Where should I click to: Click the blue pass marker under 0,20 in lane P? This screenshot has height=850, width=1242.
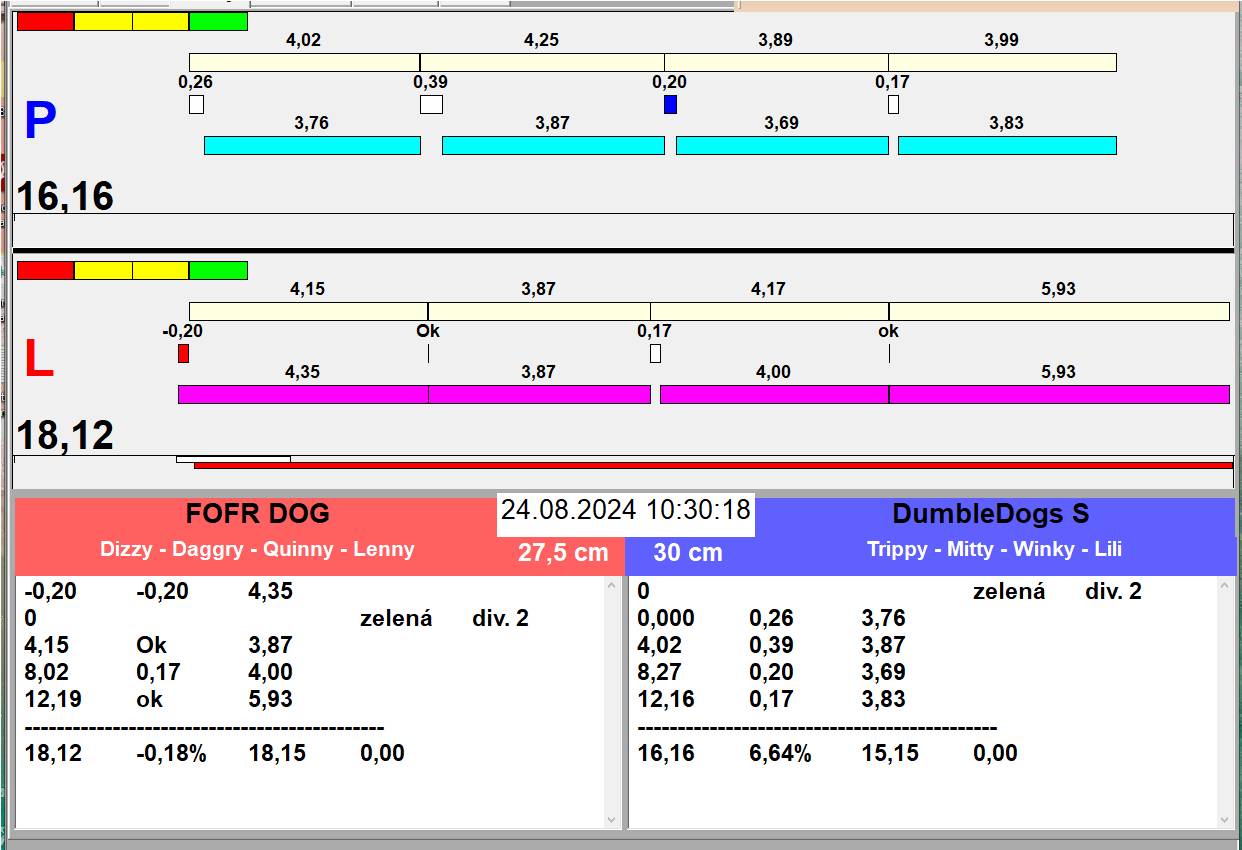tap(670, 104)
